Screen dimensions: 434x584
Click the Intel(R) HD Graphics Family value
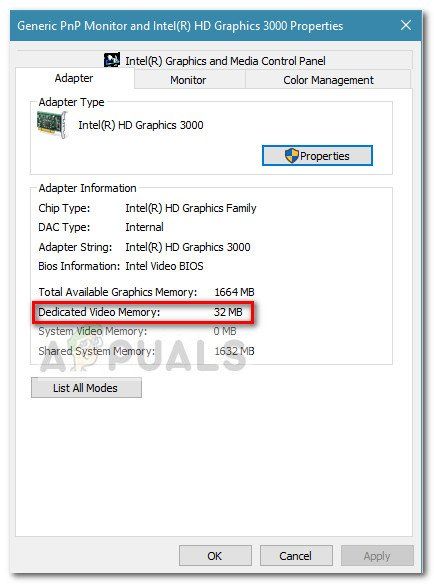pyautogui.click(x=191, y=208)
